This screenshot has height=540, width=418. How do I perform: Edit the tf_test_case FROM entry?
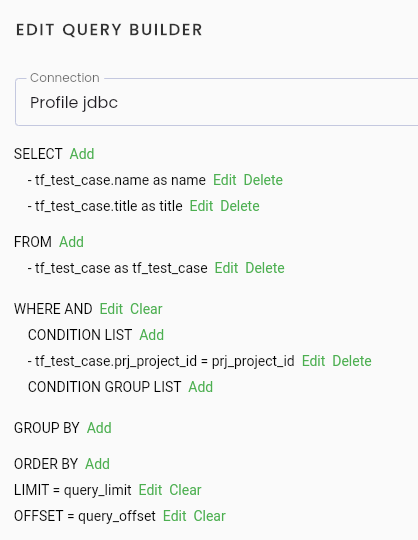click(x=226, y=268)
